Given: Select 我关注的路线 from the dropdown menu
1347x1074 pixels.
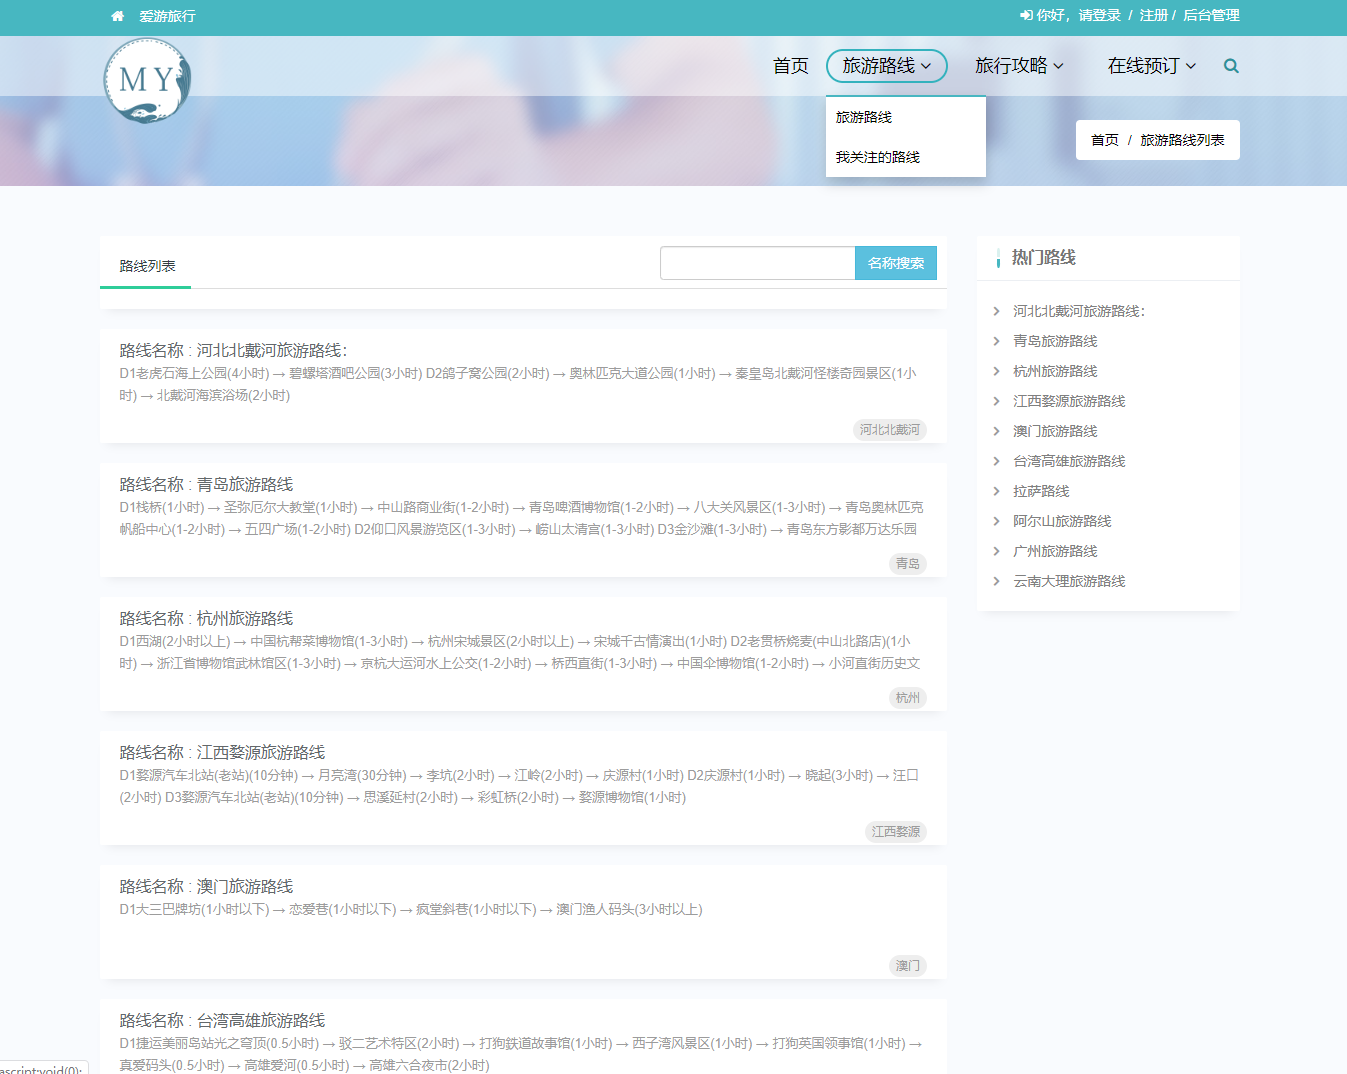Looking at the screenshot, I should (877, 156).
